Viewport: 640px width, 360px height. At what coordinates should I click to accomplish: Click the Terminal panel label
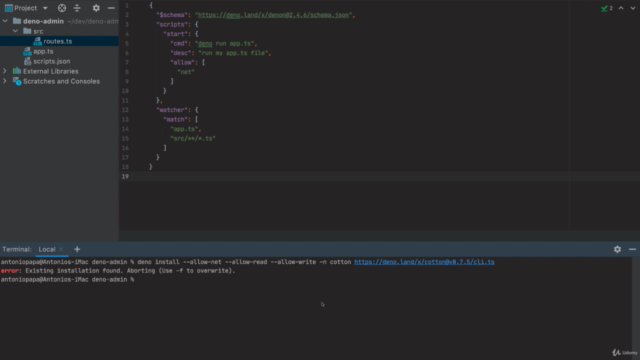17,249
